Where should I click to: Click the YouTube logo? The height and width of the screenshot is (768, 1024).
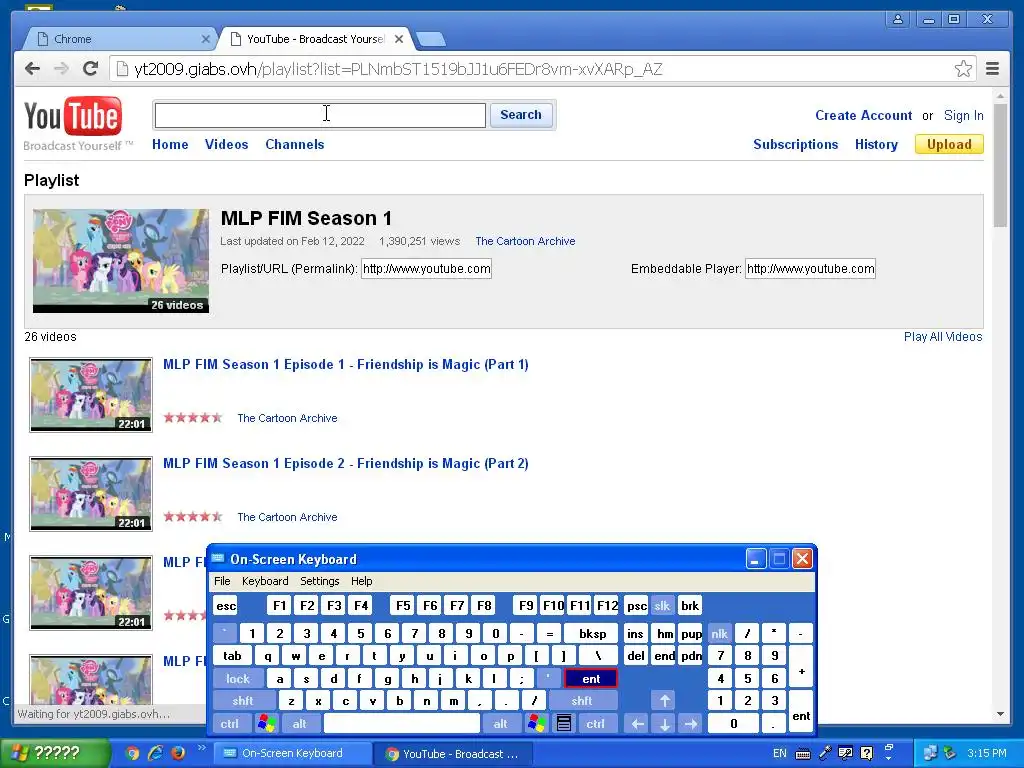click(x=73, y=118)
